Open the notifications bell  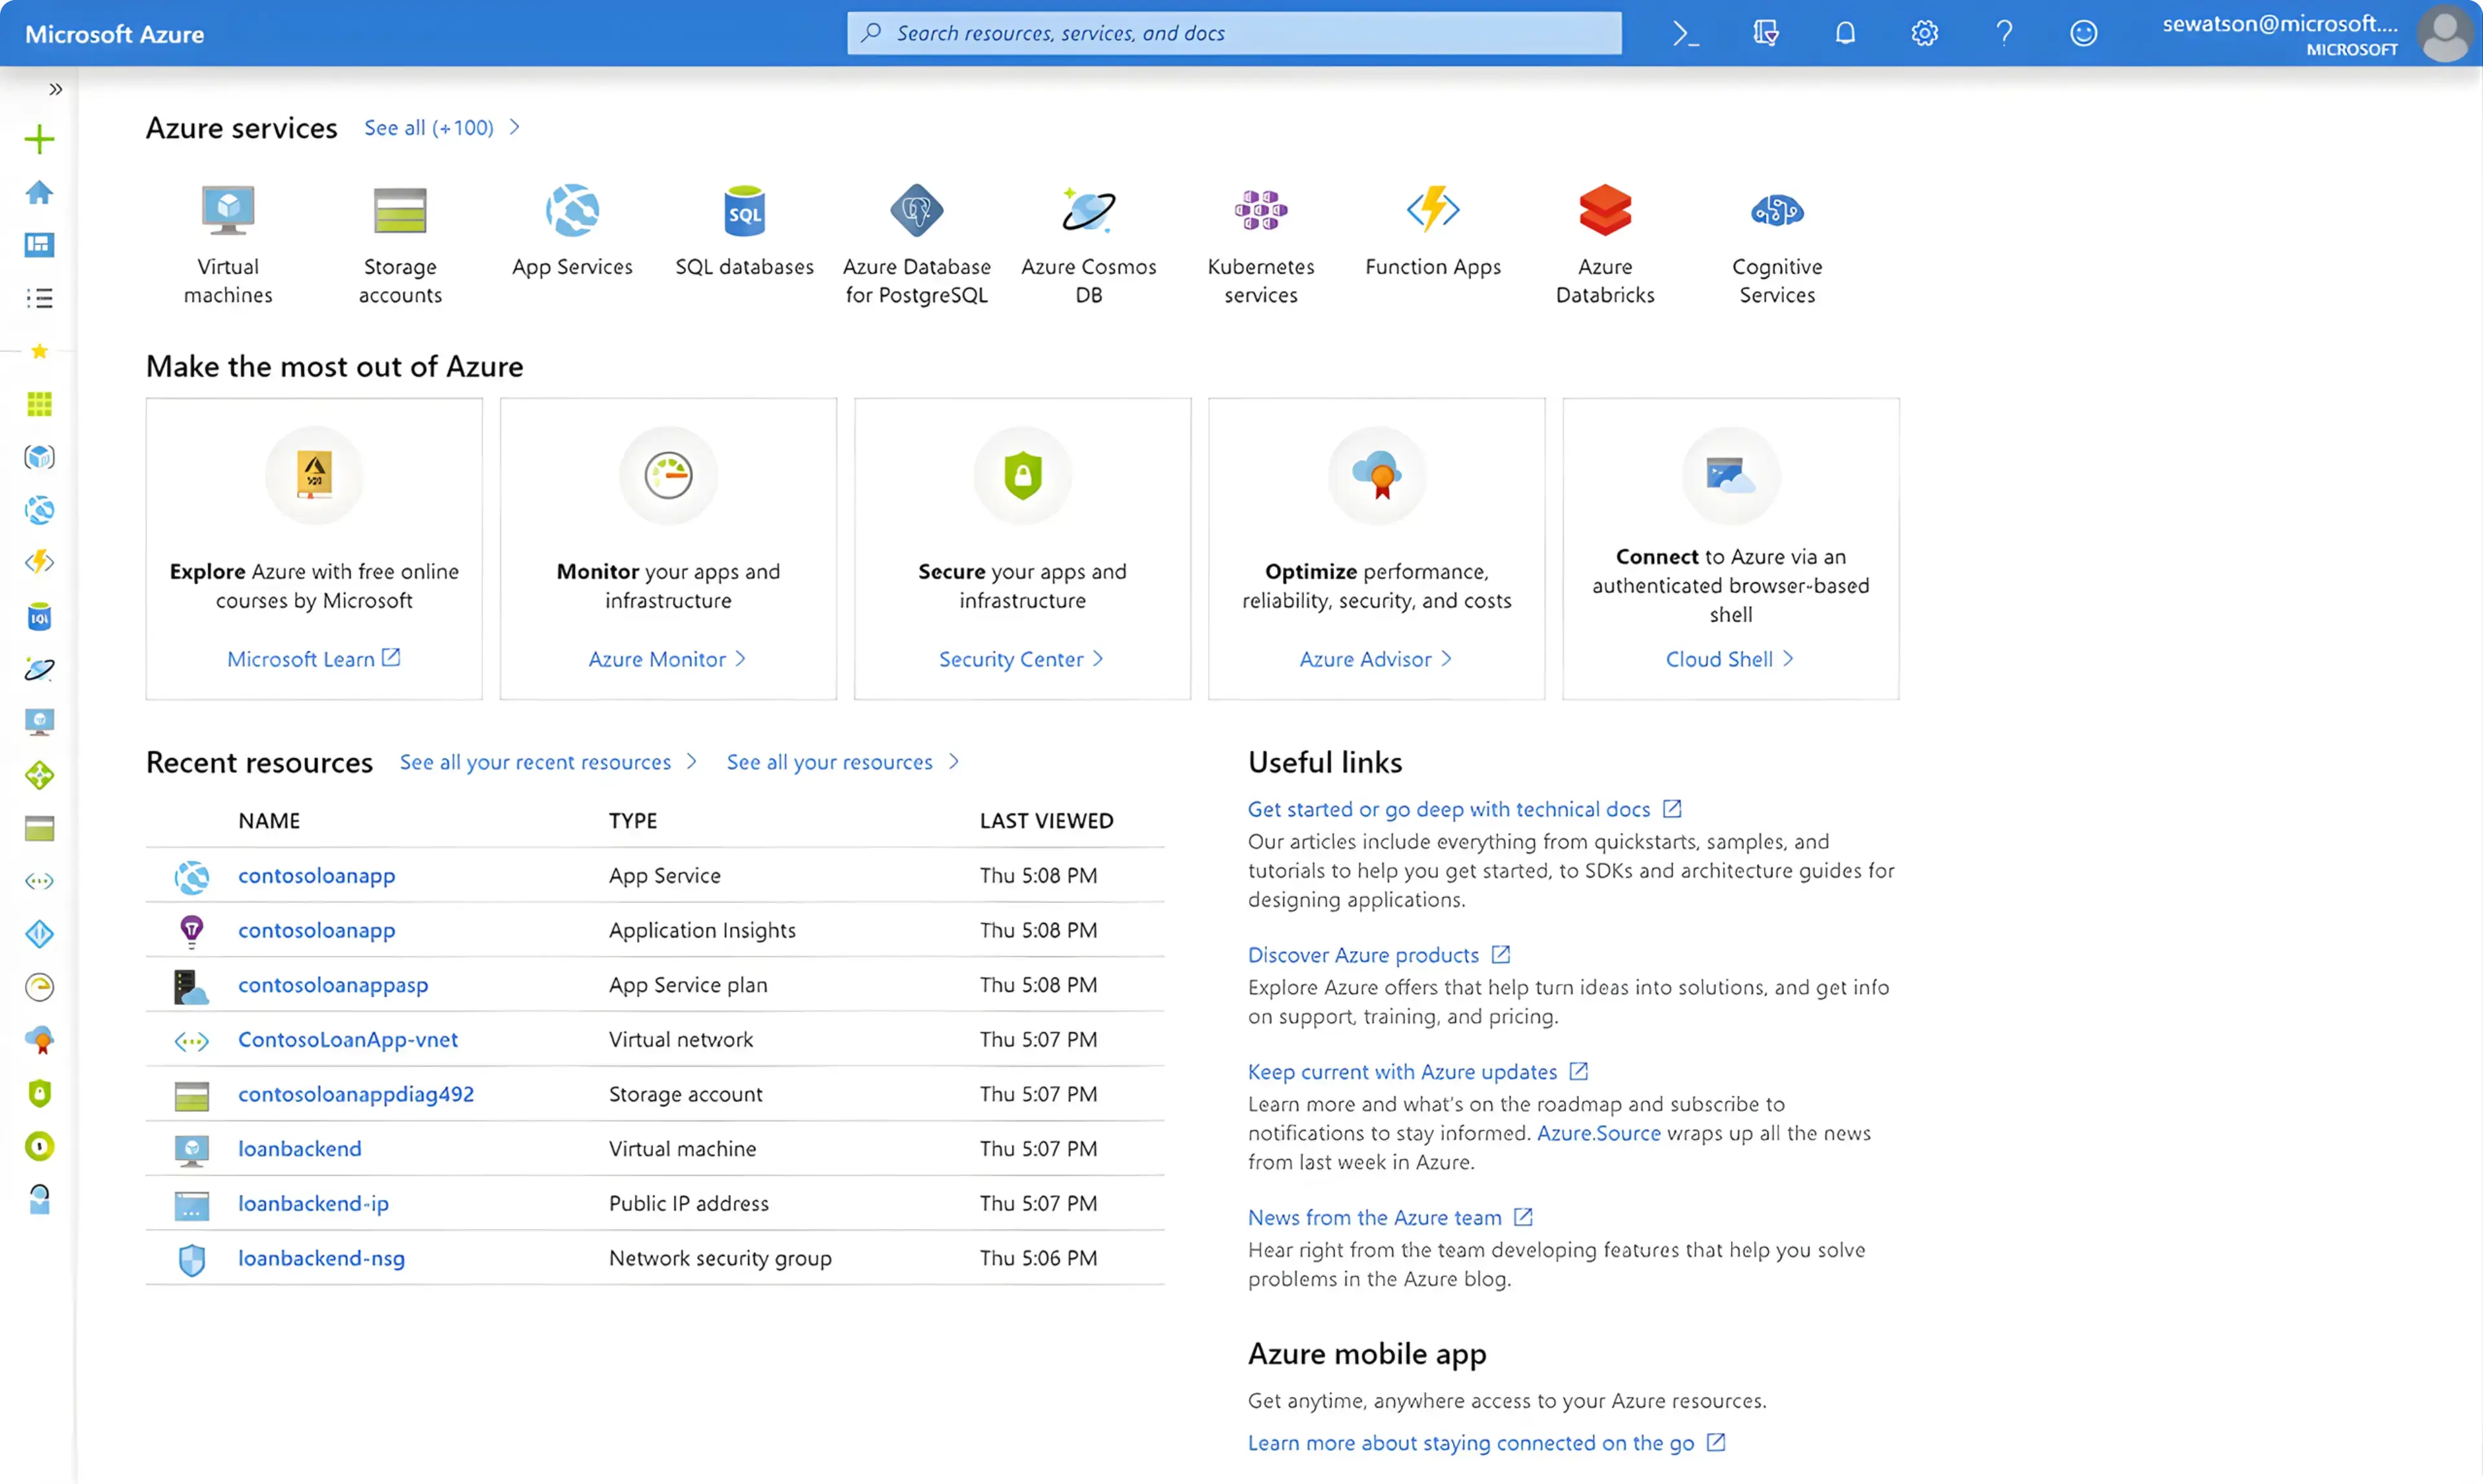pyautogui.click(x=1844, y=33)
